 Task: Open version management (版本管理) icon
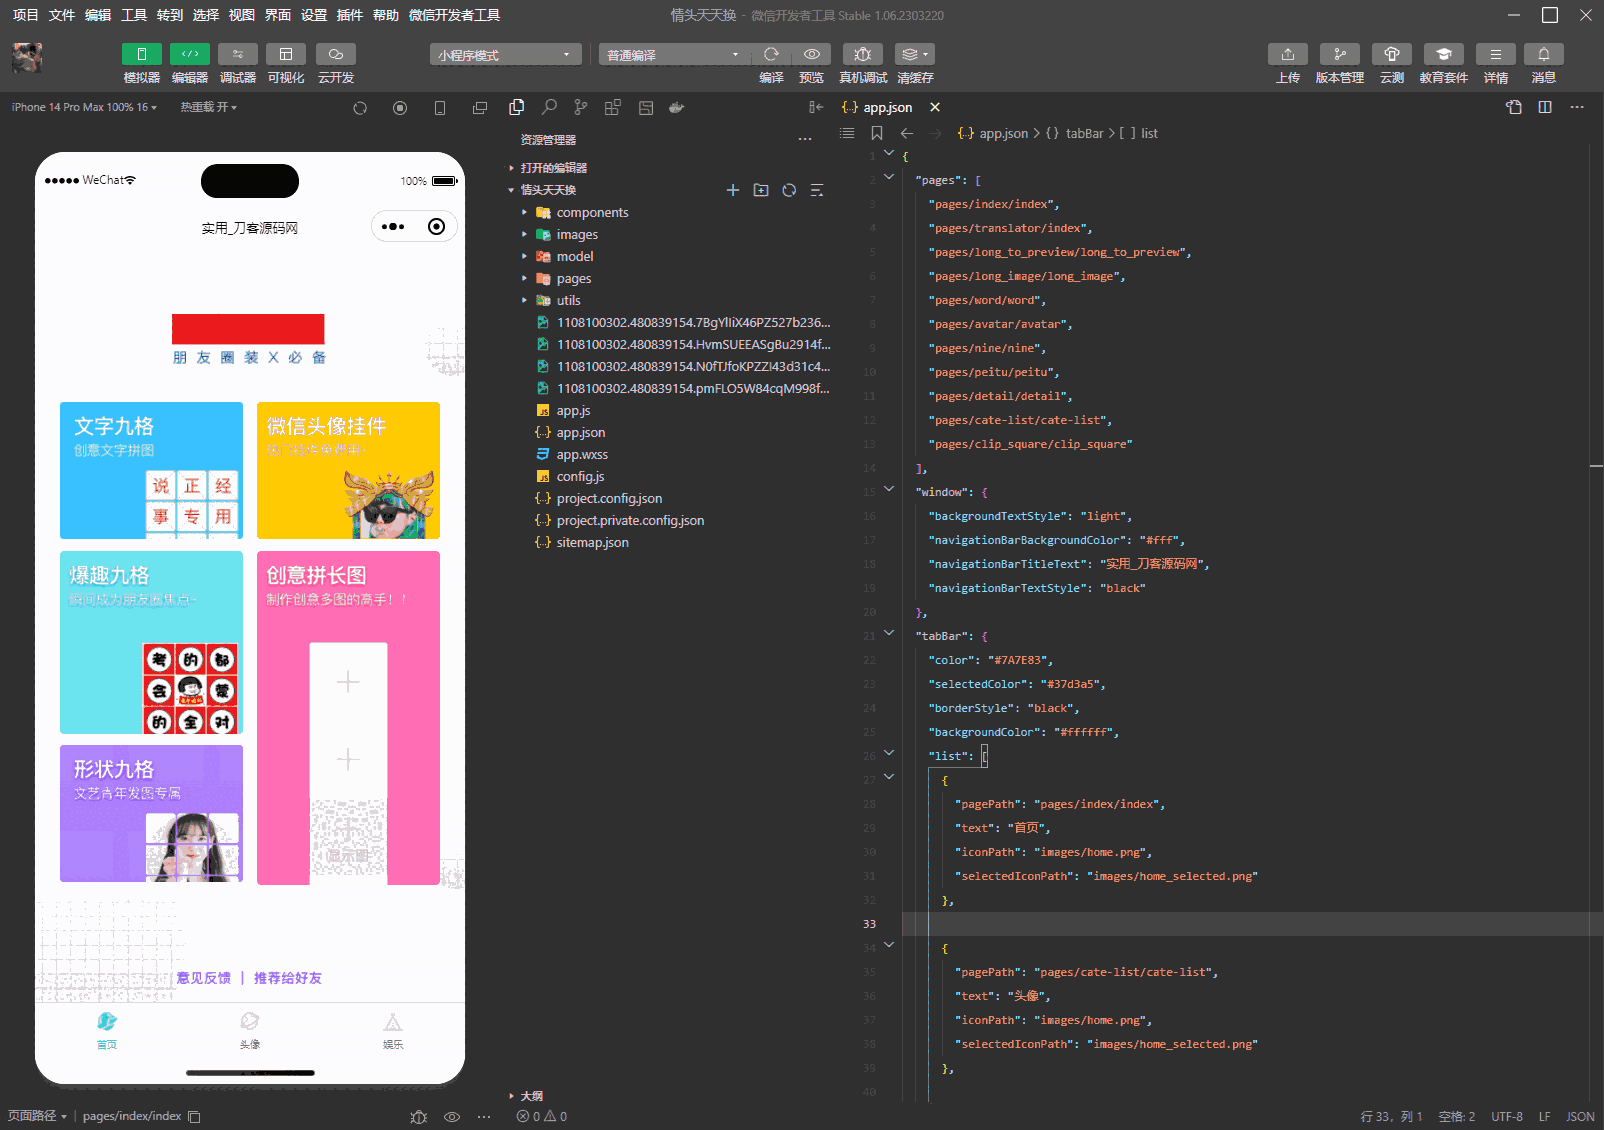coord(1339,55)
